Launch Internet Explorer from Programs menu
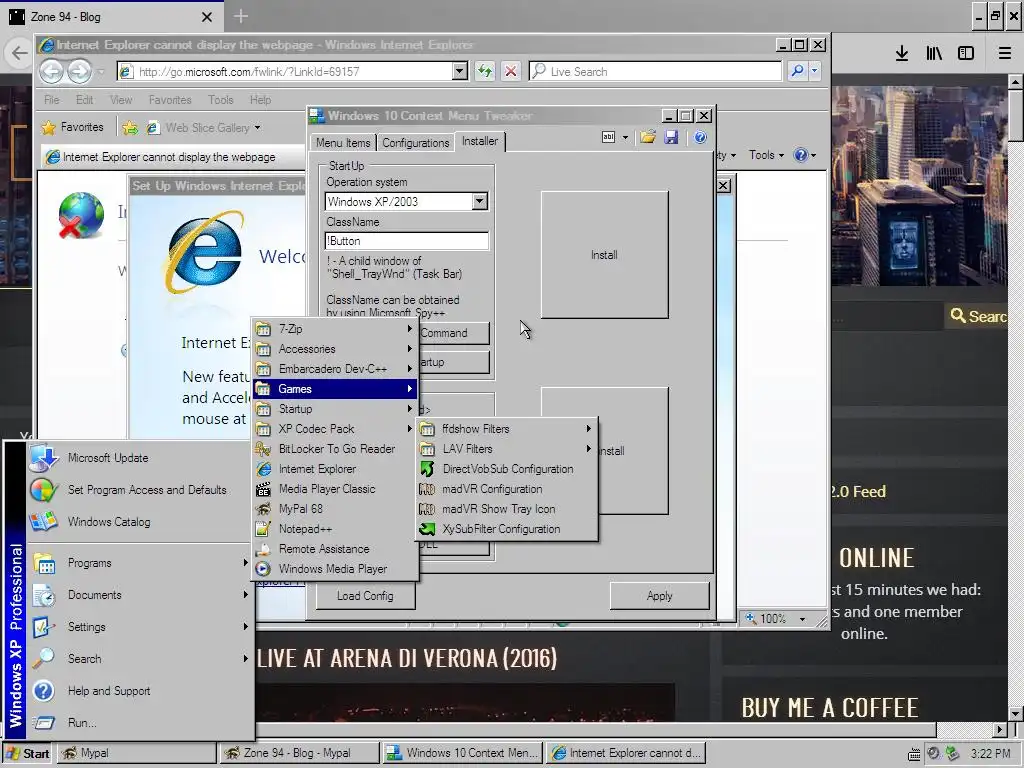This screenshot has height=768, width=1024. click(336, 469)
